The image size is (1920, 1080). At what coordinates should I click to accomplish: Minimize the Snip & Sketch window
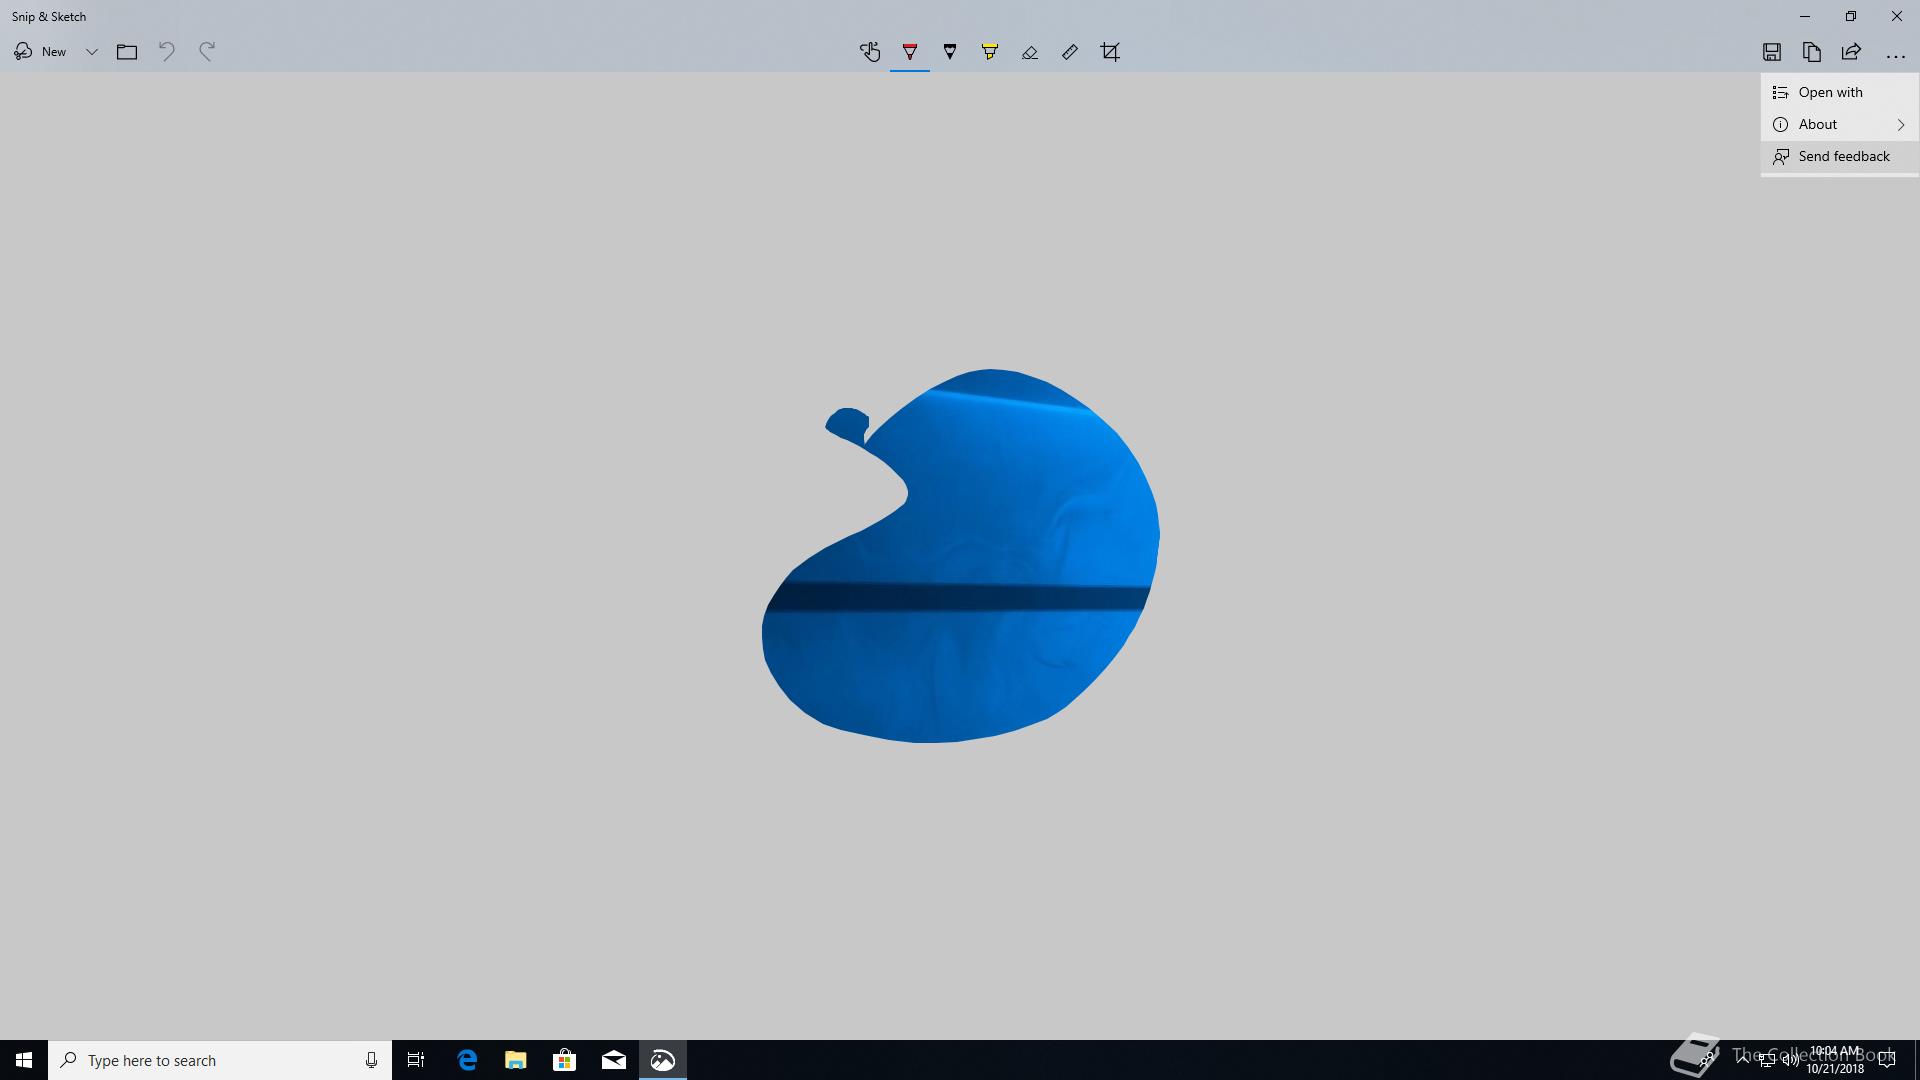(1805, 16)
